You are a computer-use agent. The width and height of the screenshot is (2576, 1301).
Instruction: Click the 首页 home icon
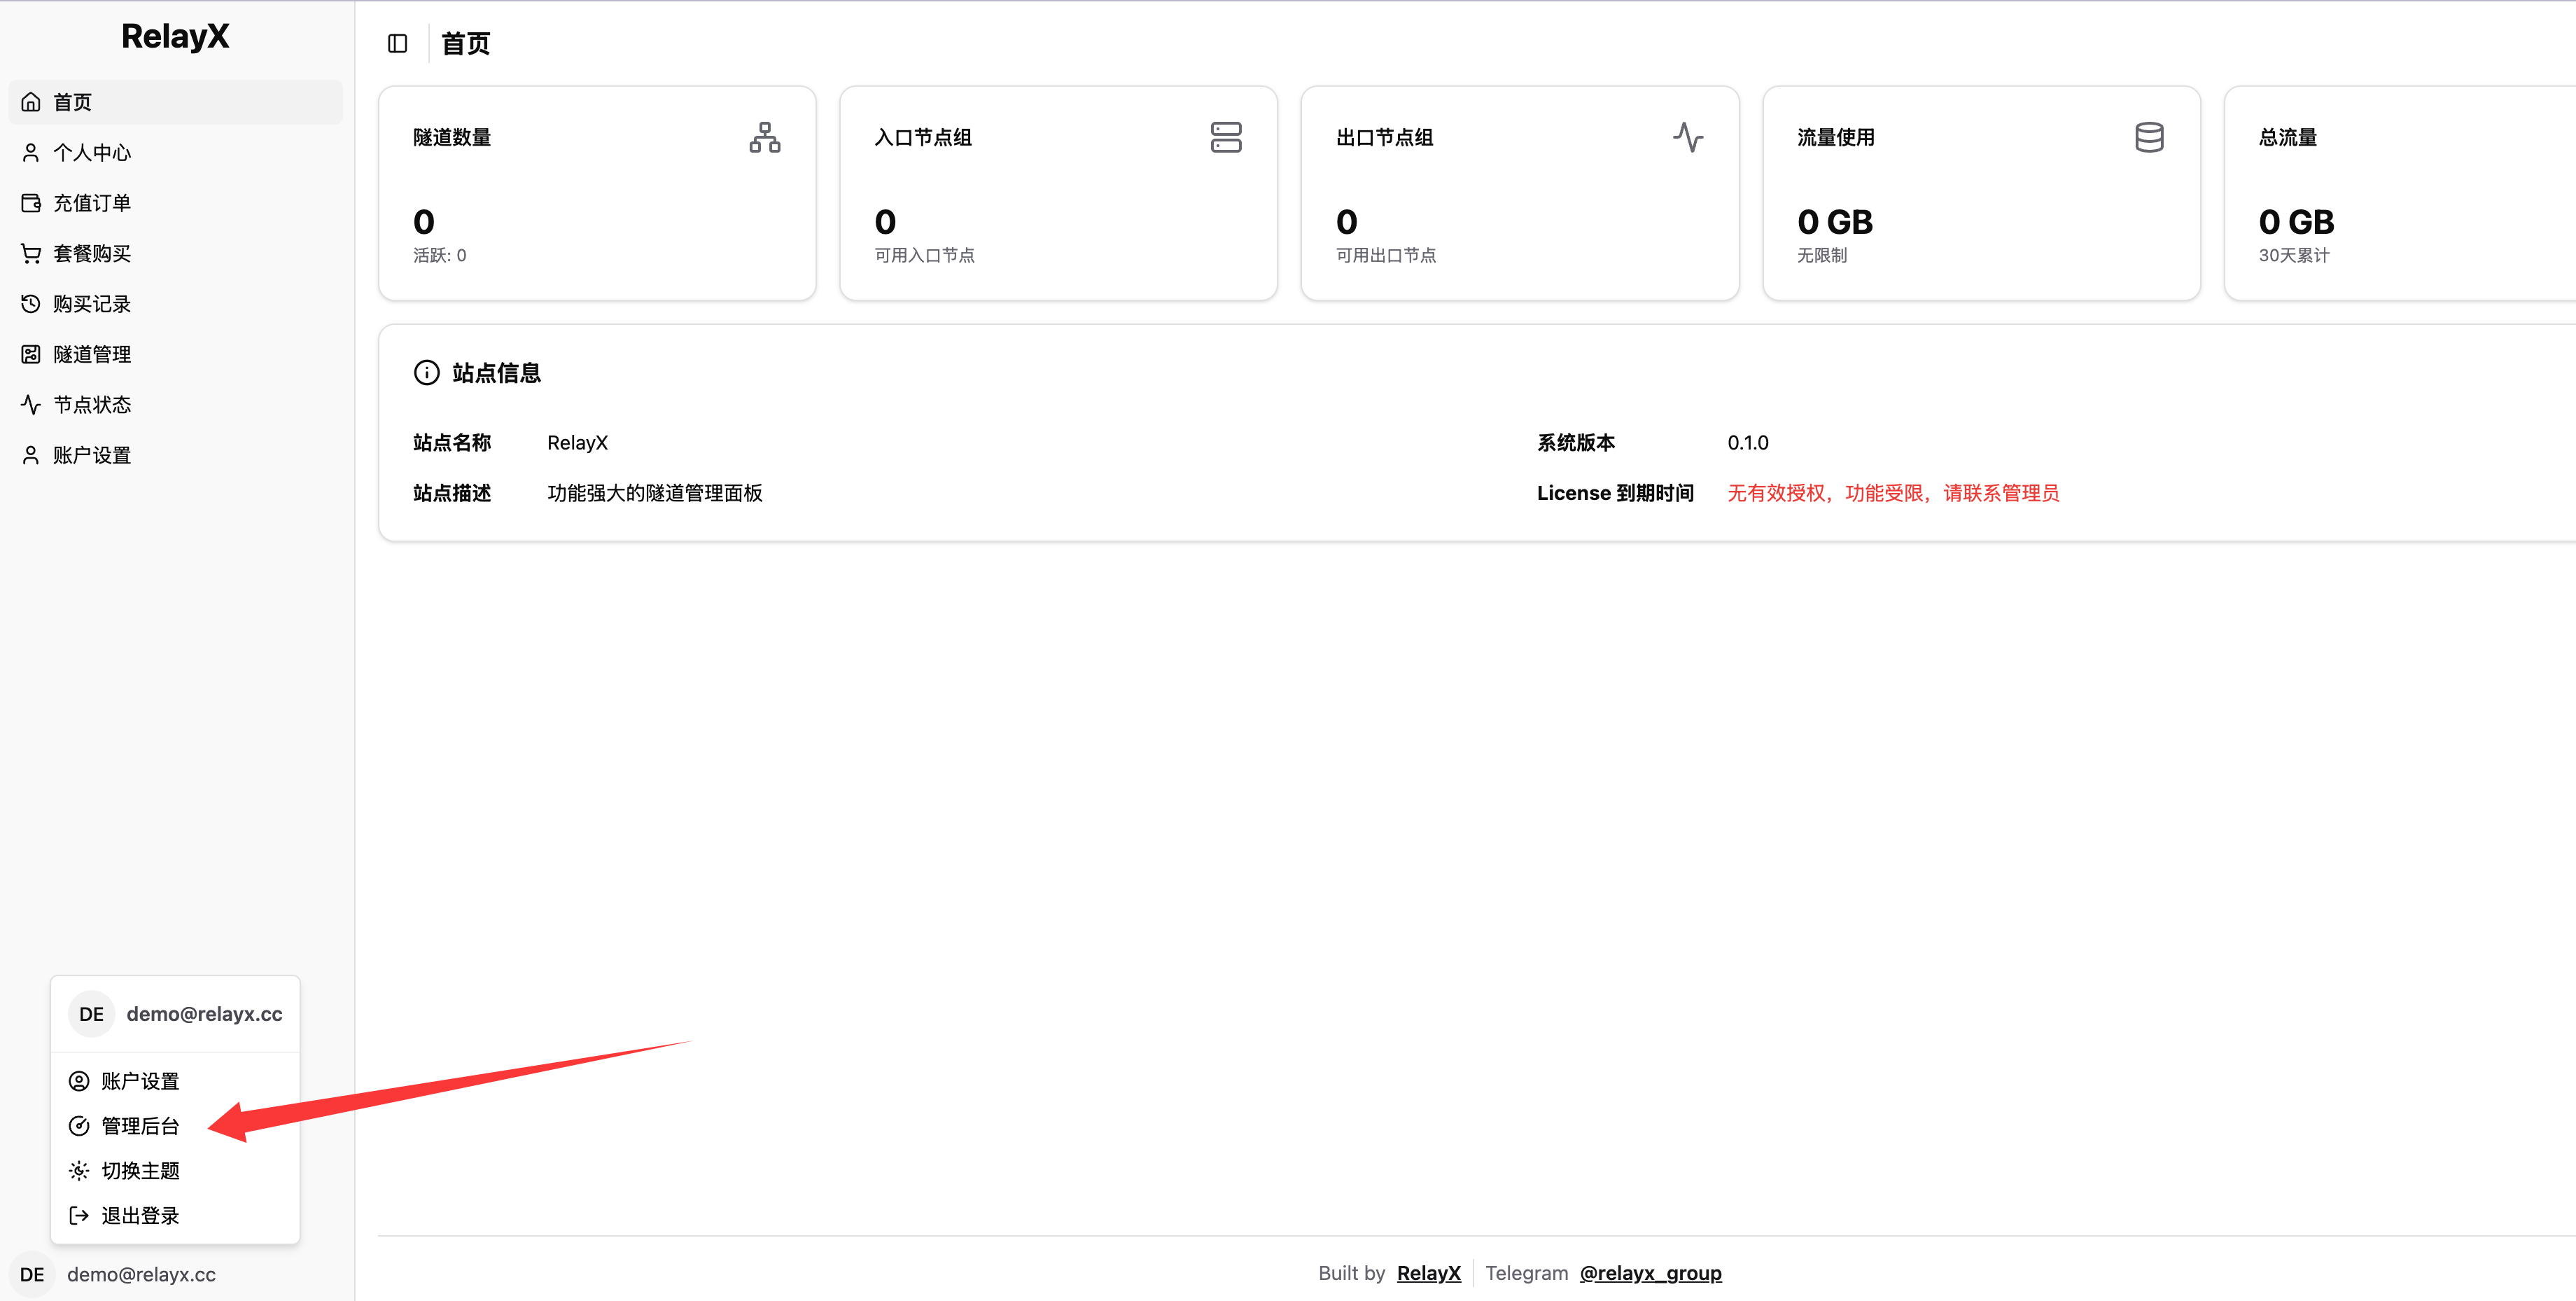point(30,101)
